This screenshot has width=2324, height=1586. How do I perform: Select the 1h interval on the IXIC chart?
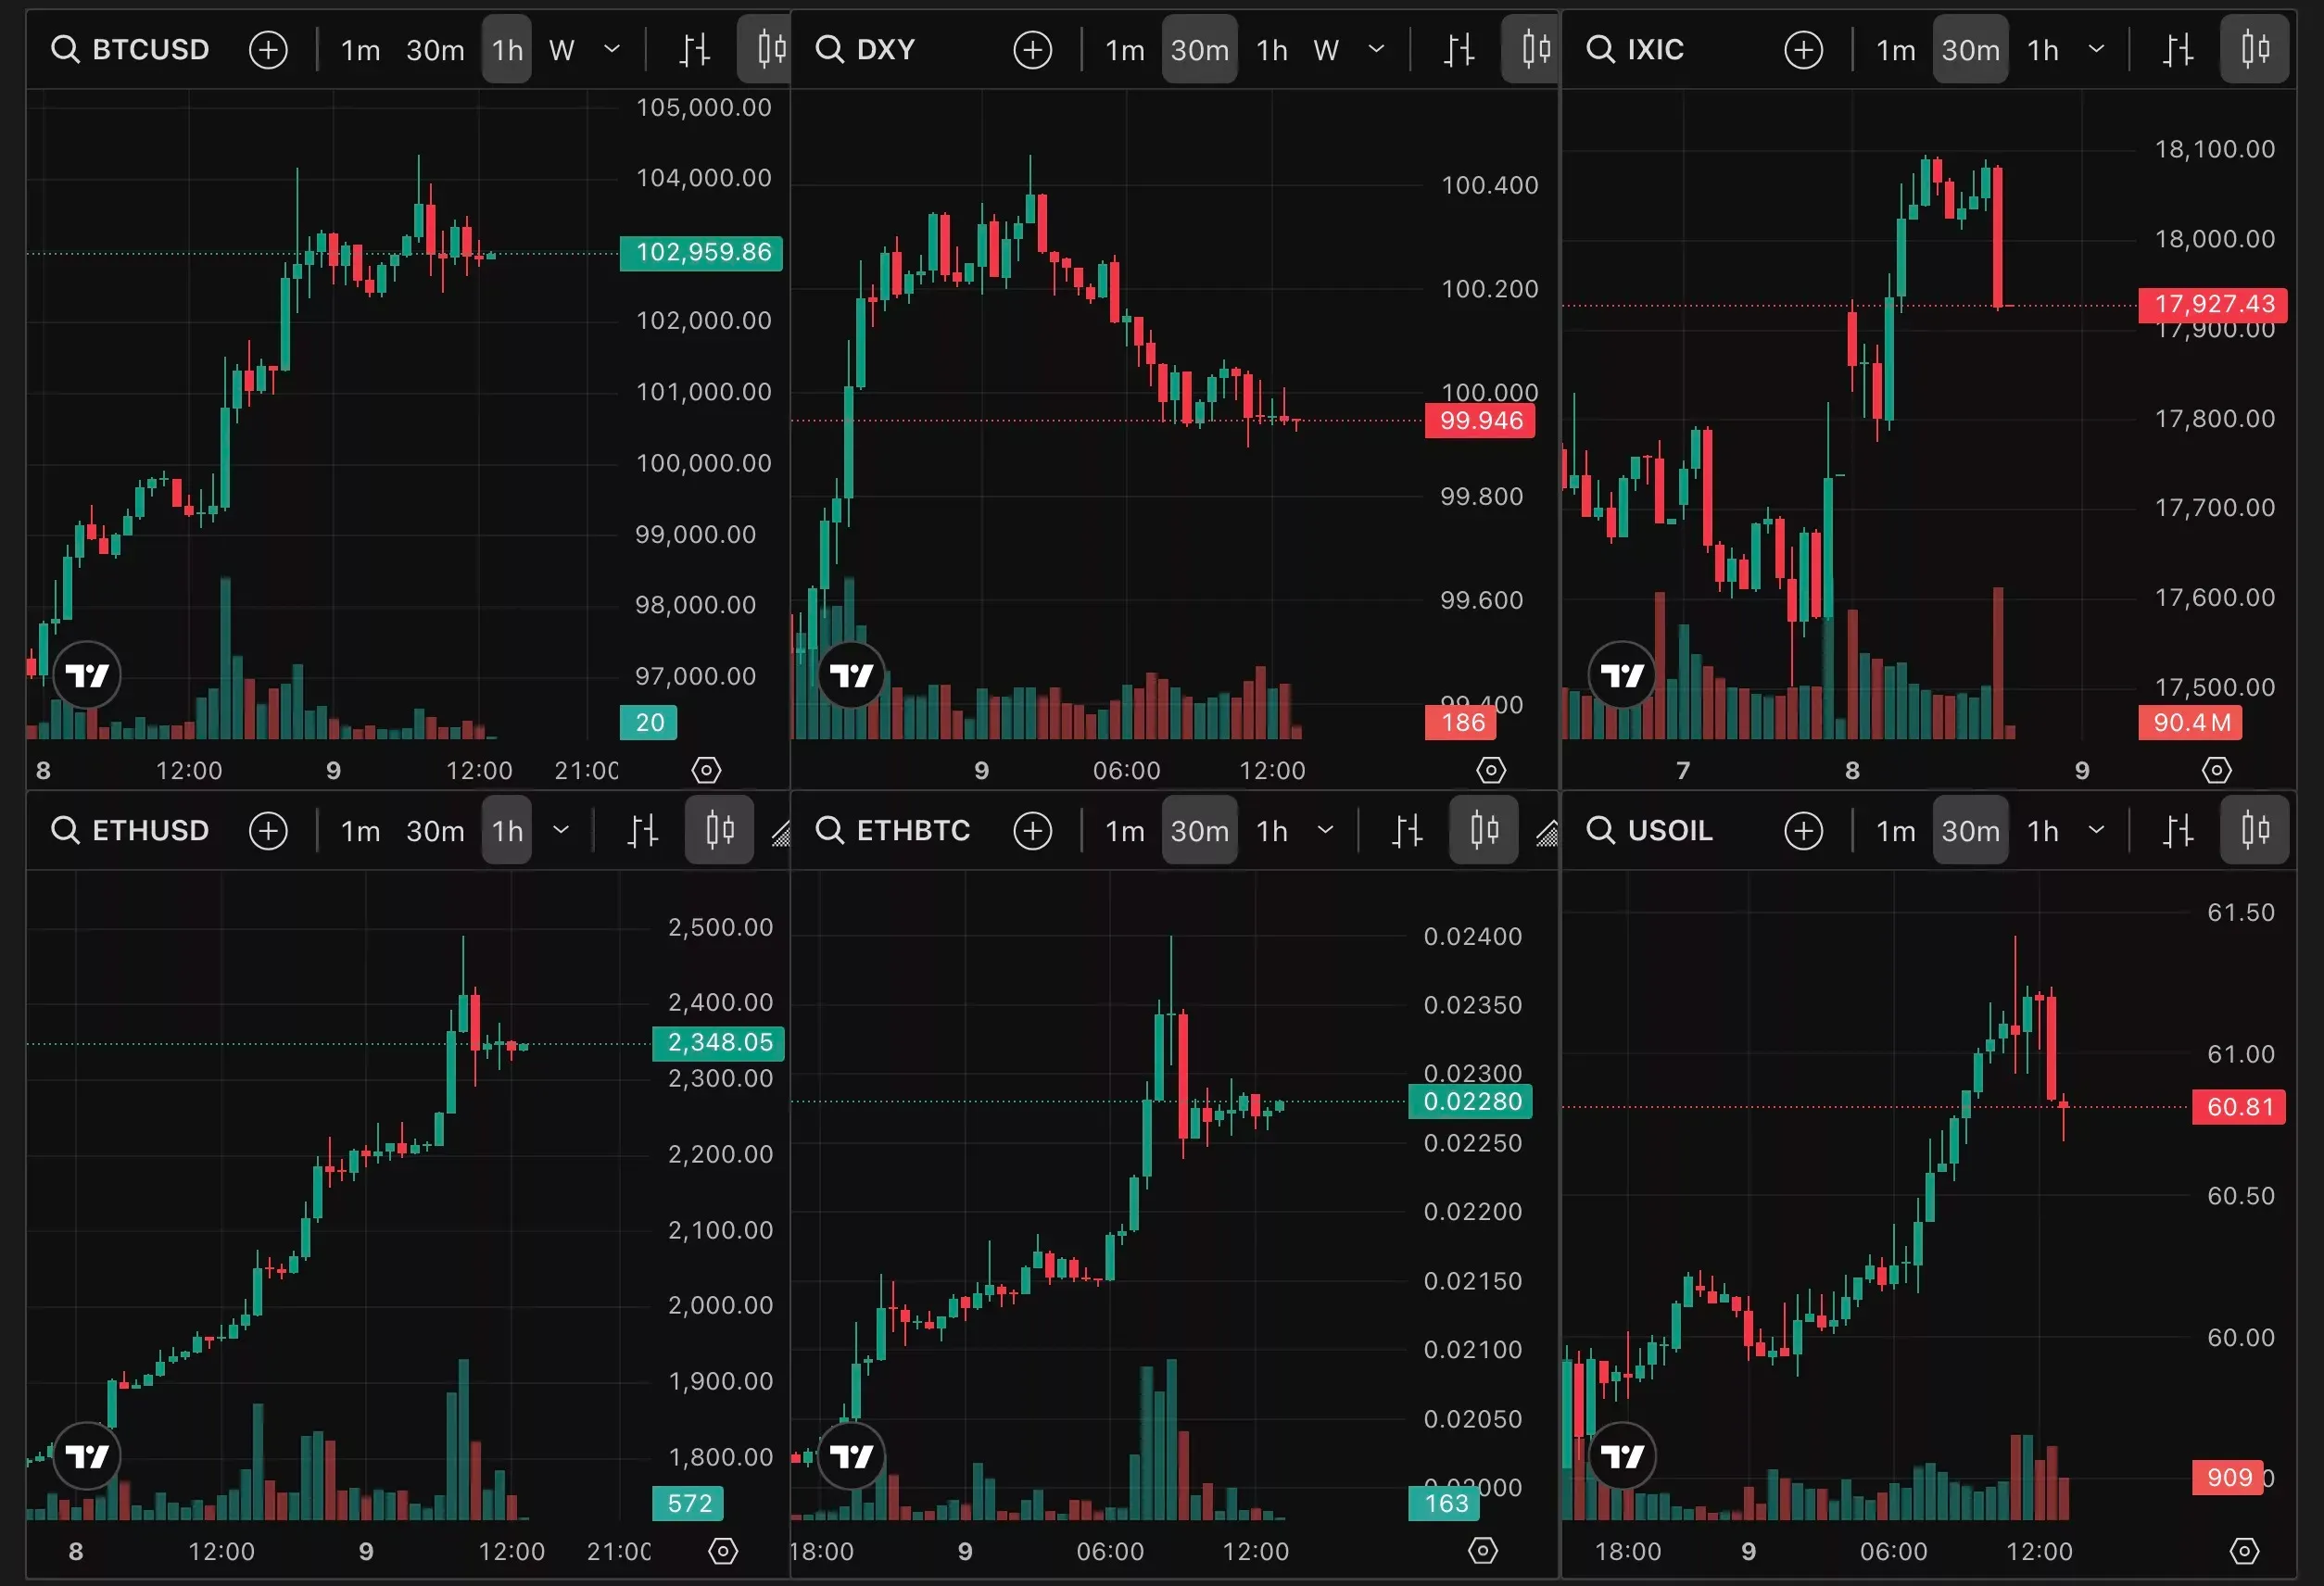click(2043, 49)
